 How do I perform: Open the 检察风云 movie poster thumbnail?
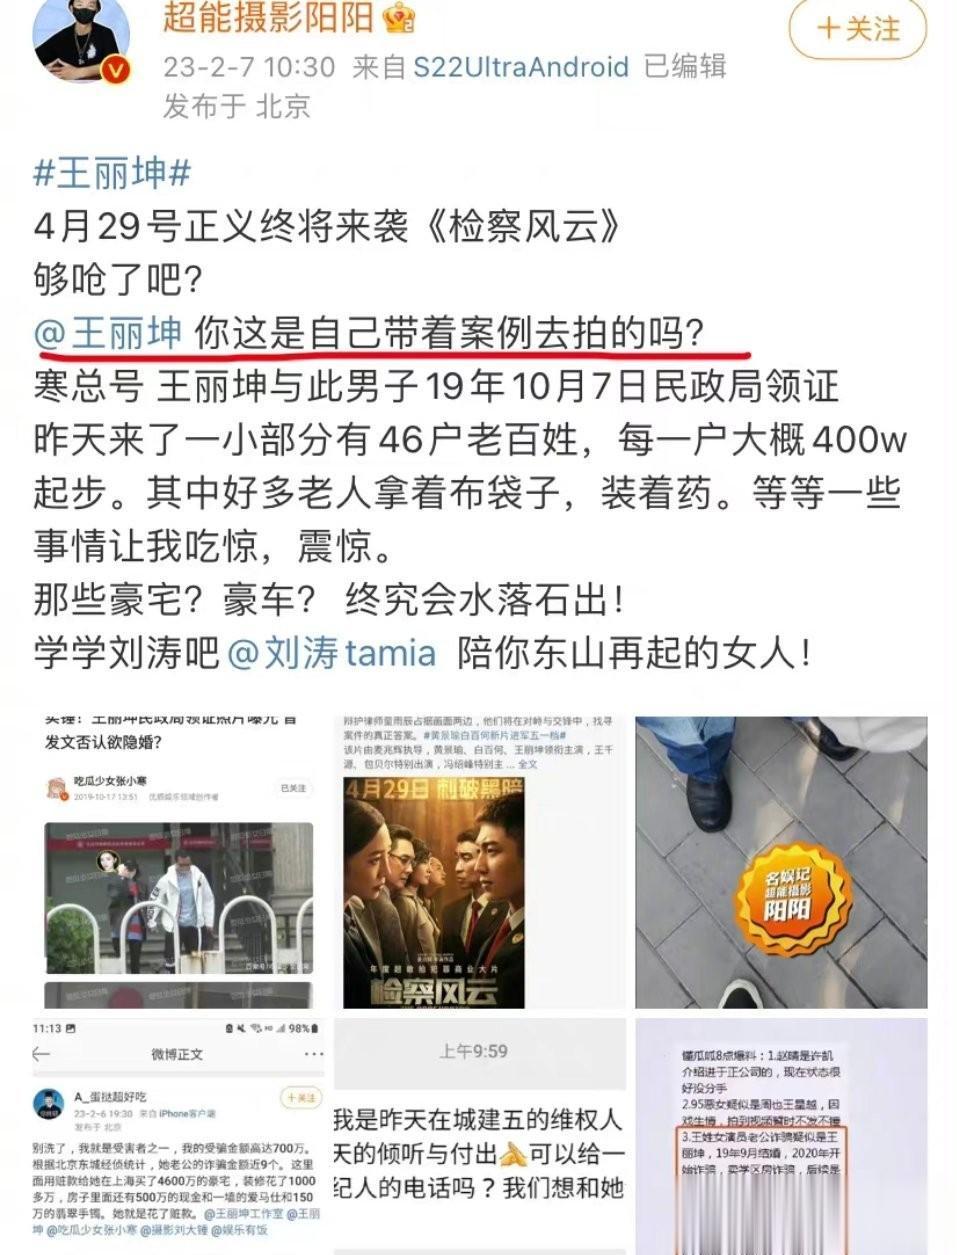pos(480,862)
